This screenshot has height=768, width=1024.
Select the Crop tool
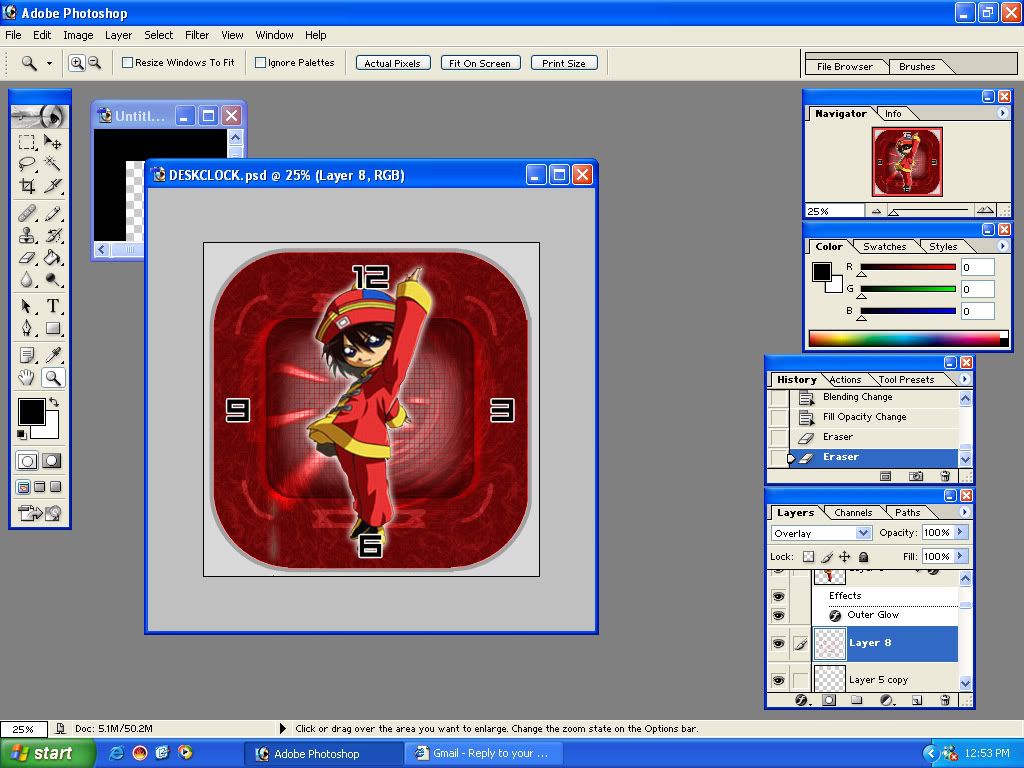pyautogui.click(x=27, y=186)
